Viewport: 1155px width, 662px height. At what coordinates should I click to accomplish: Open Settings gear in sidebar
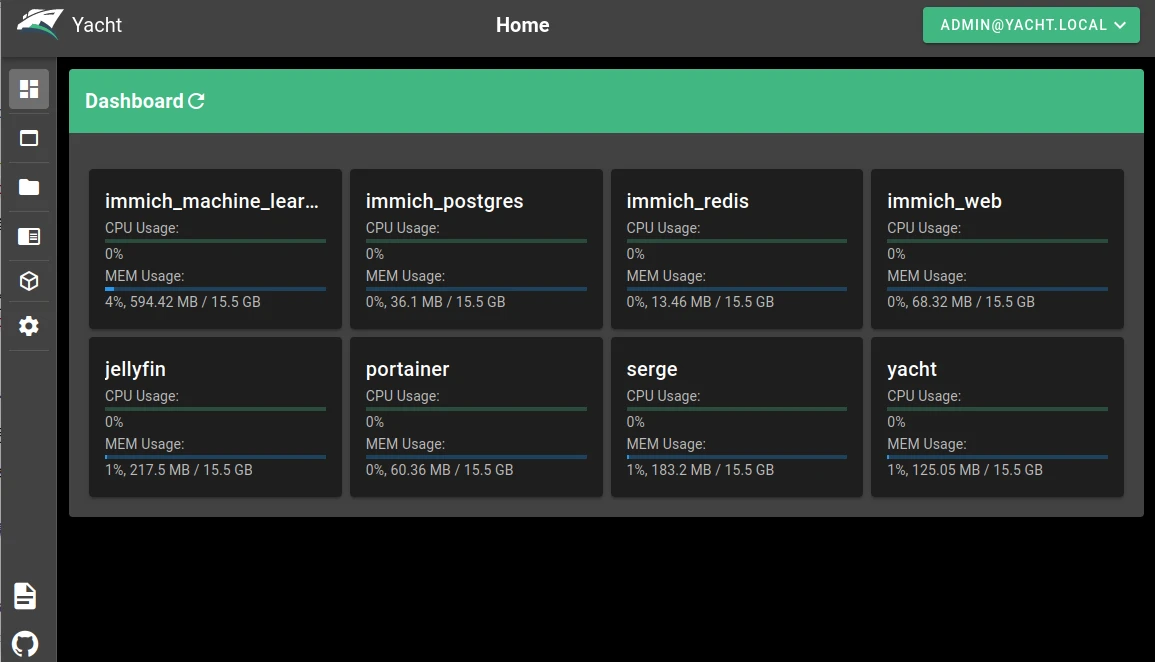coord(29,326)
